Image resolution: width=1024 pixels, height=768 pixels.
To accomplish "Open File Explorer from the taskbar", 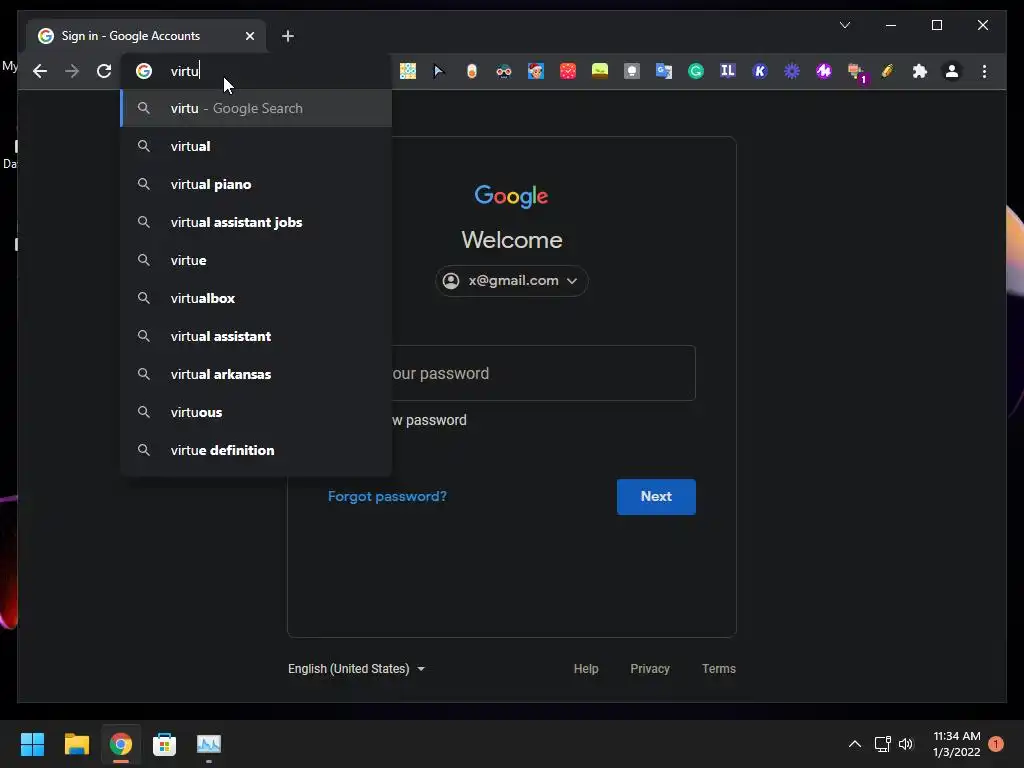I will [76, 744].
